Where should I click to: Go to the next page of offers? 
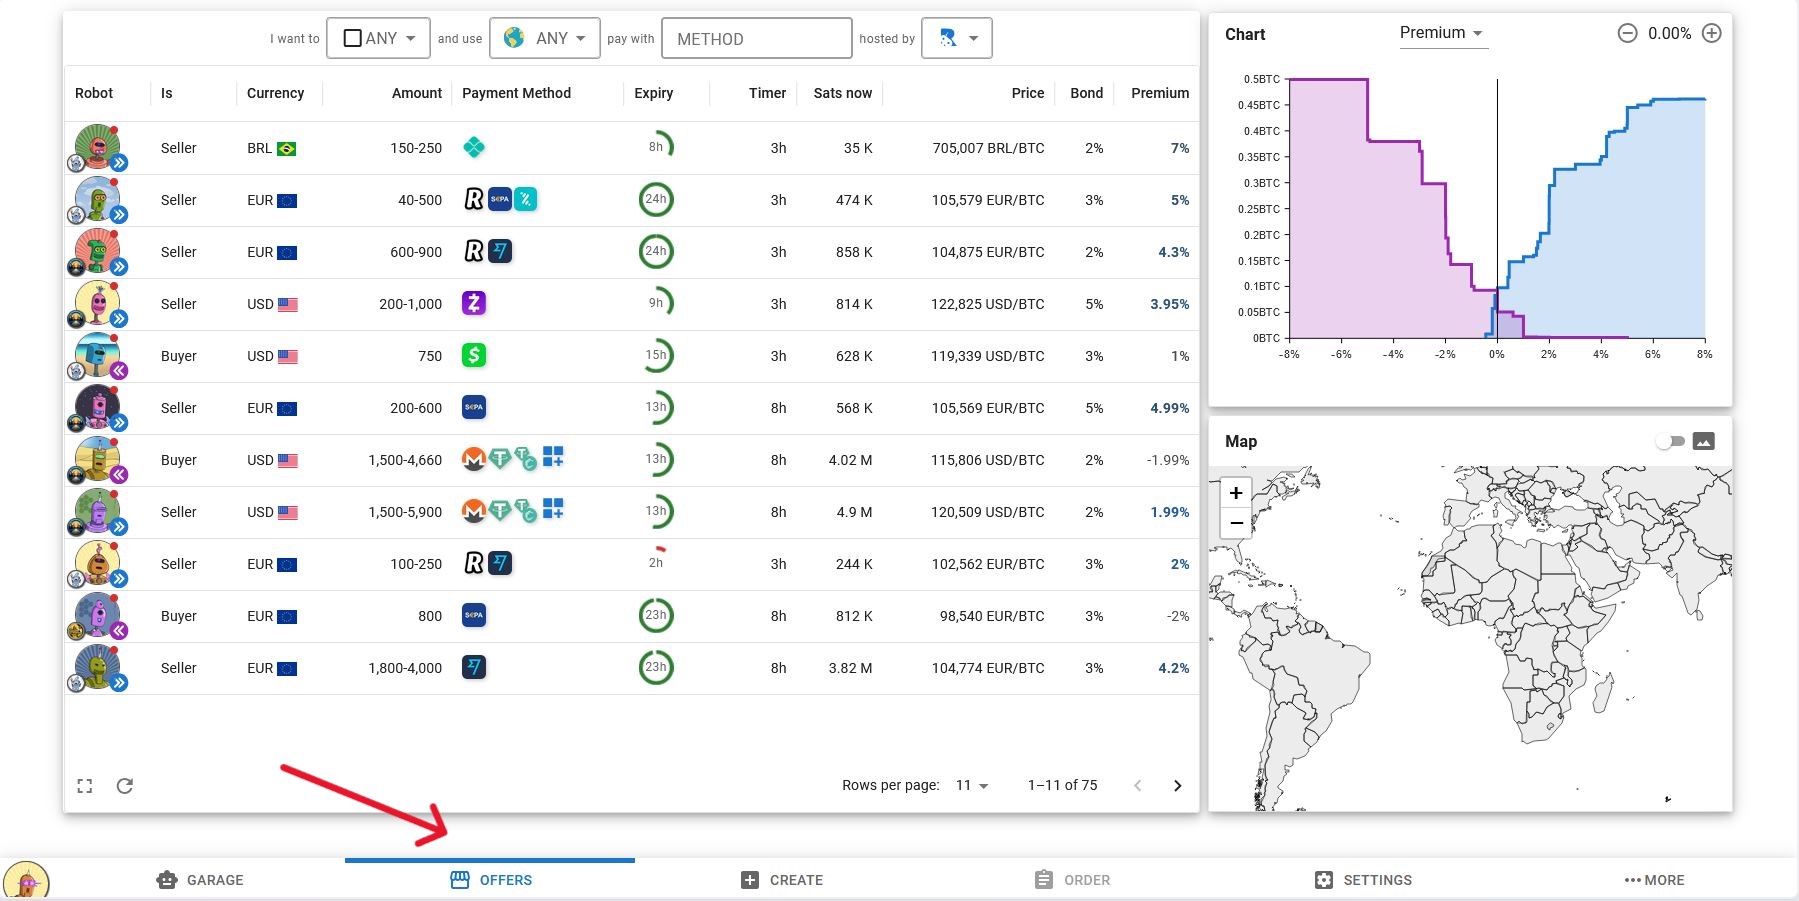pos(1177,785)
